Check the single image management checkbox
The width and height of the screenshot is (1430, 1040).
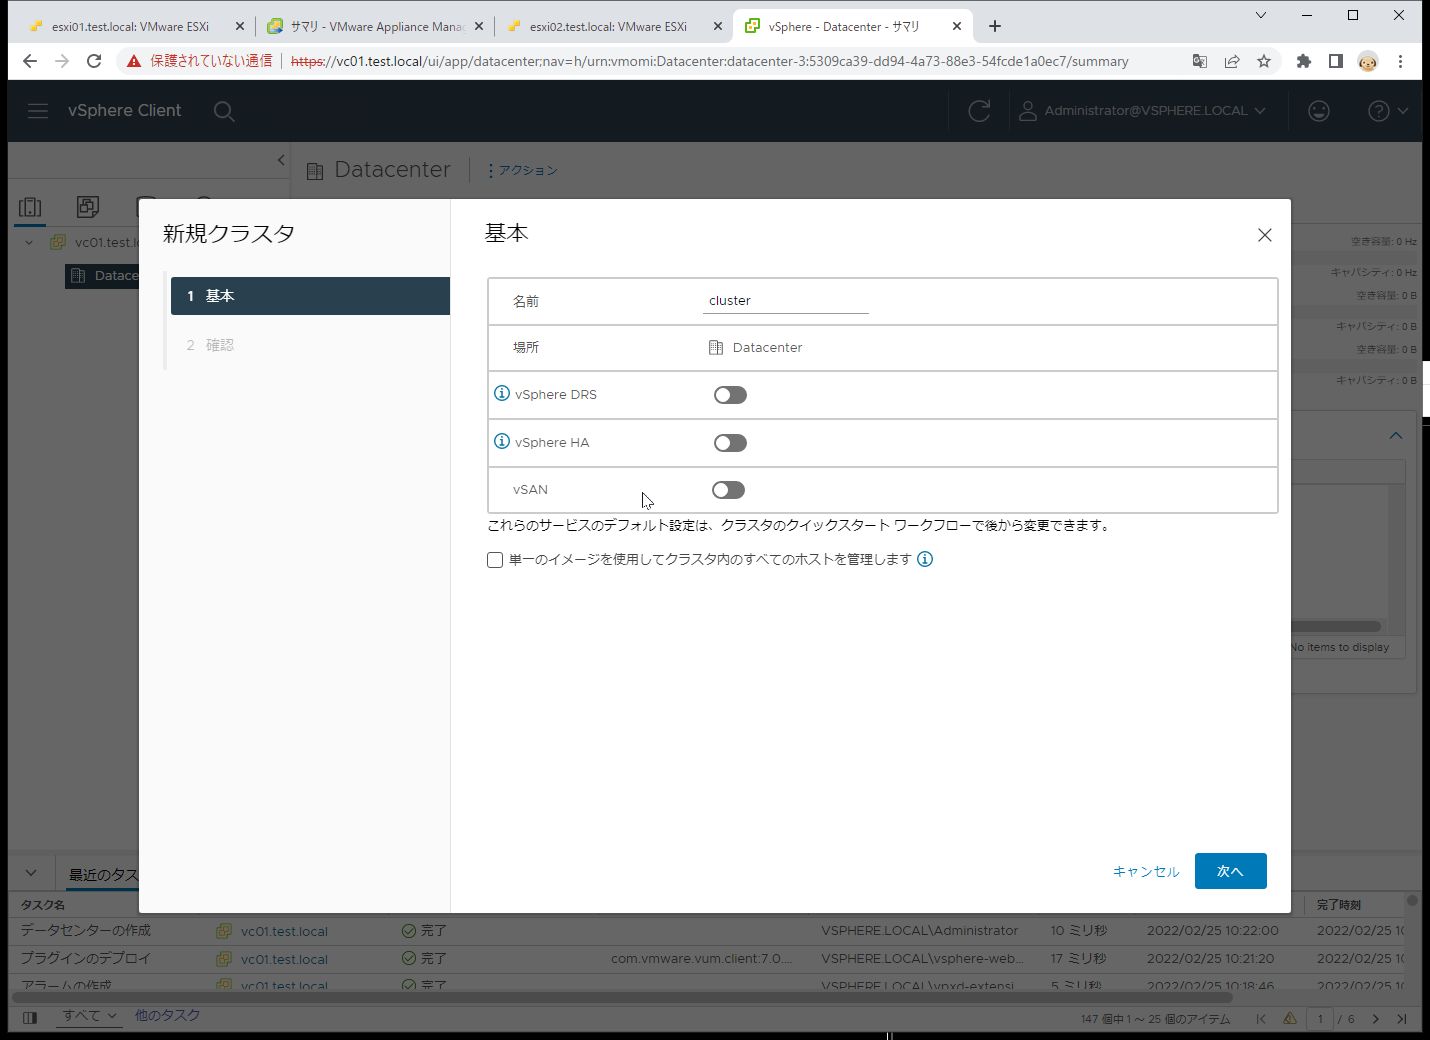[495, 560]
